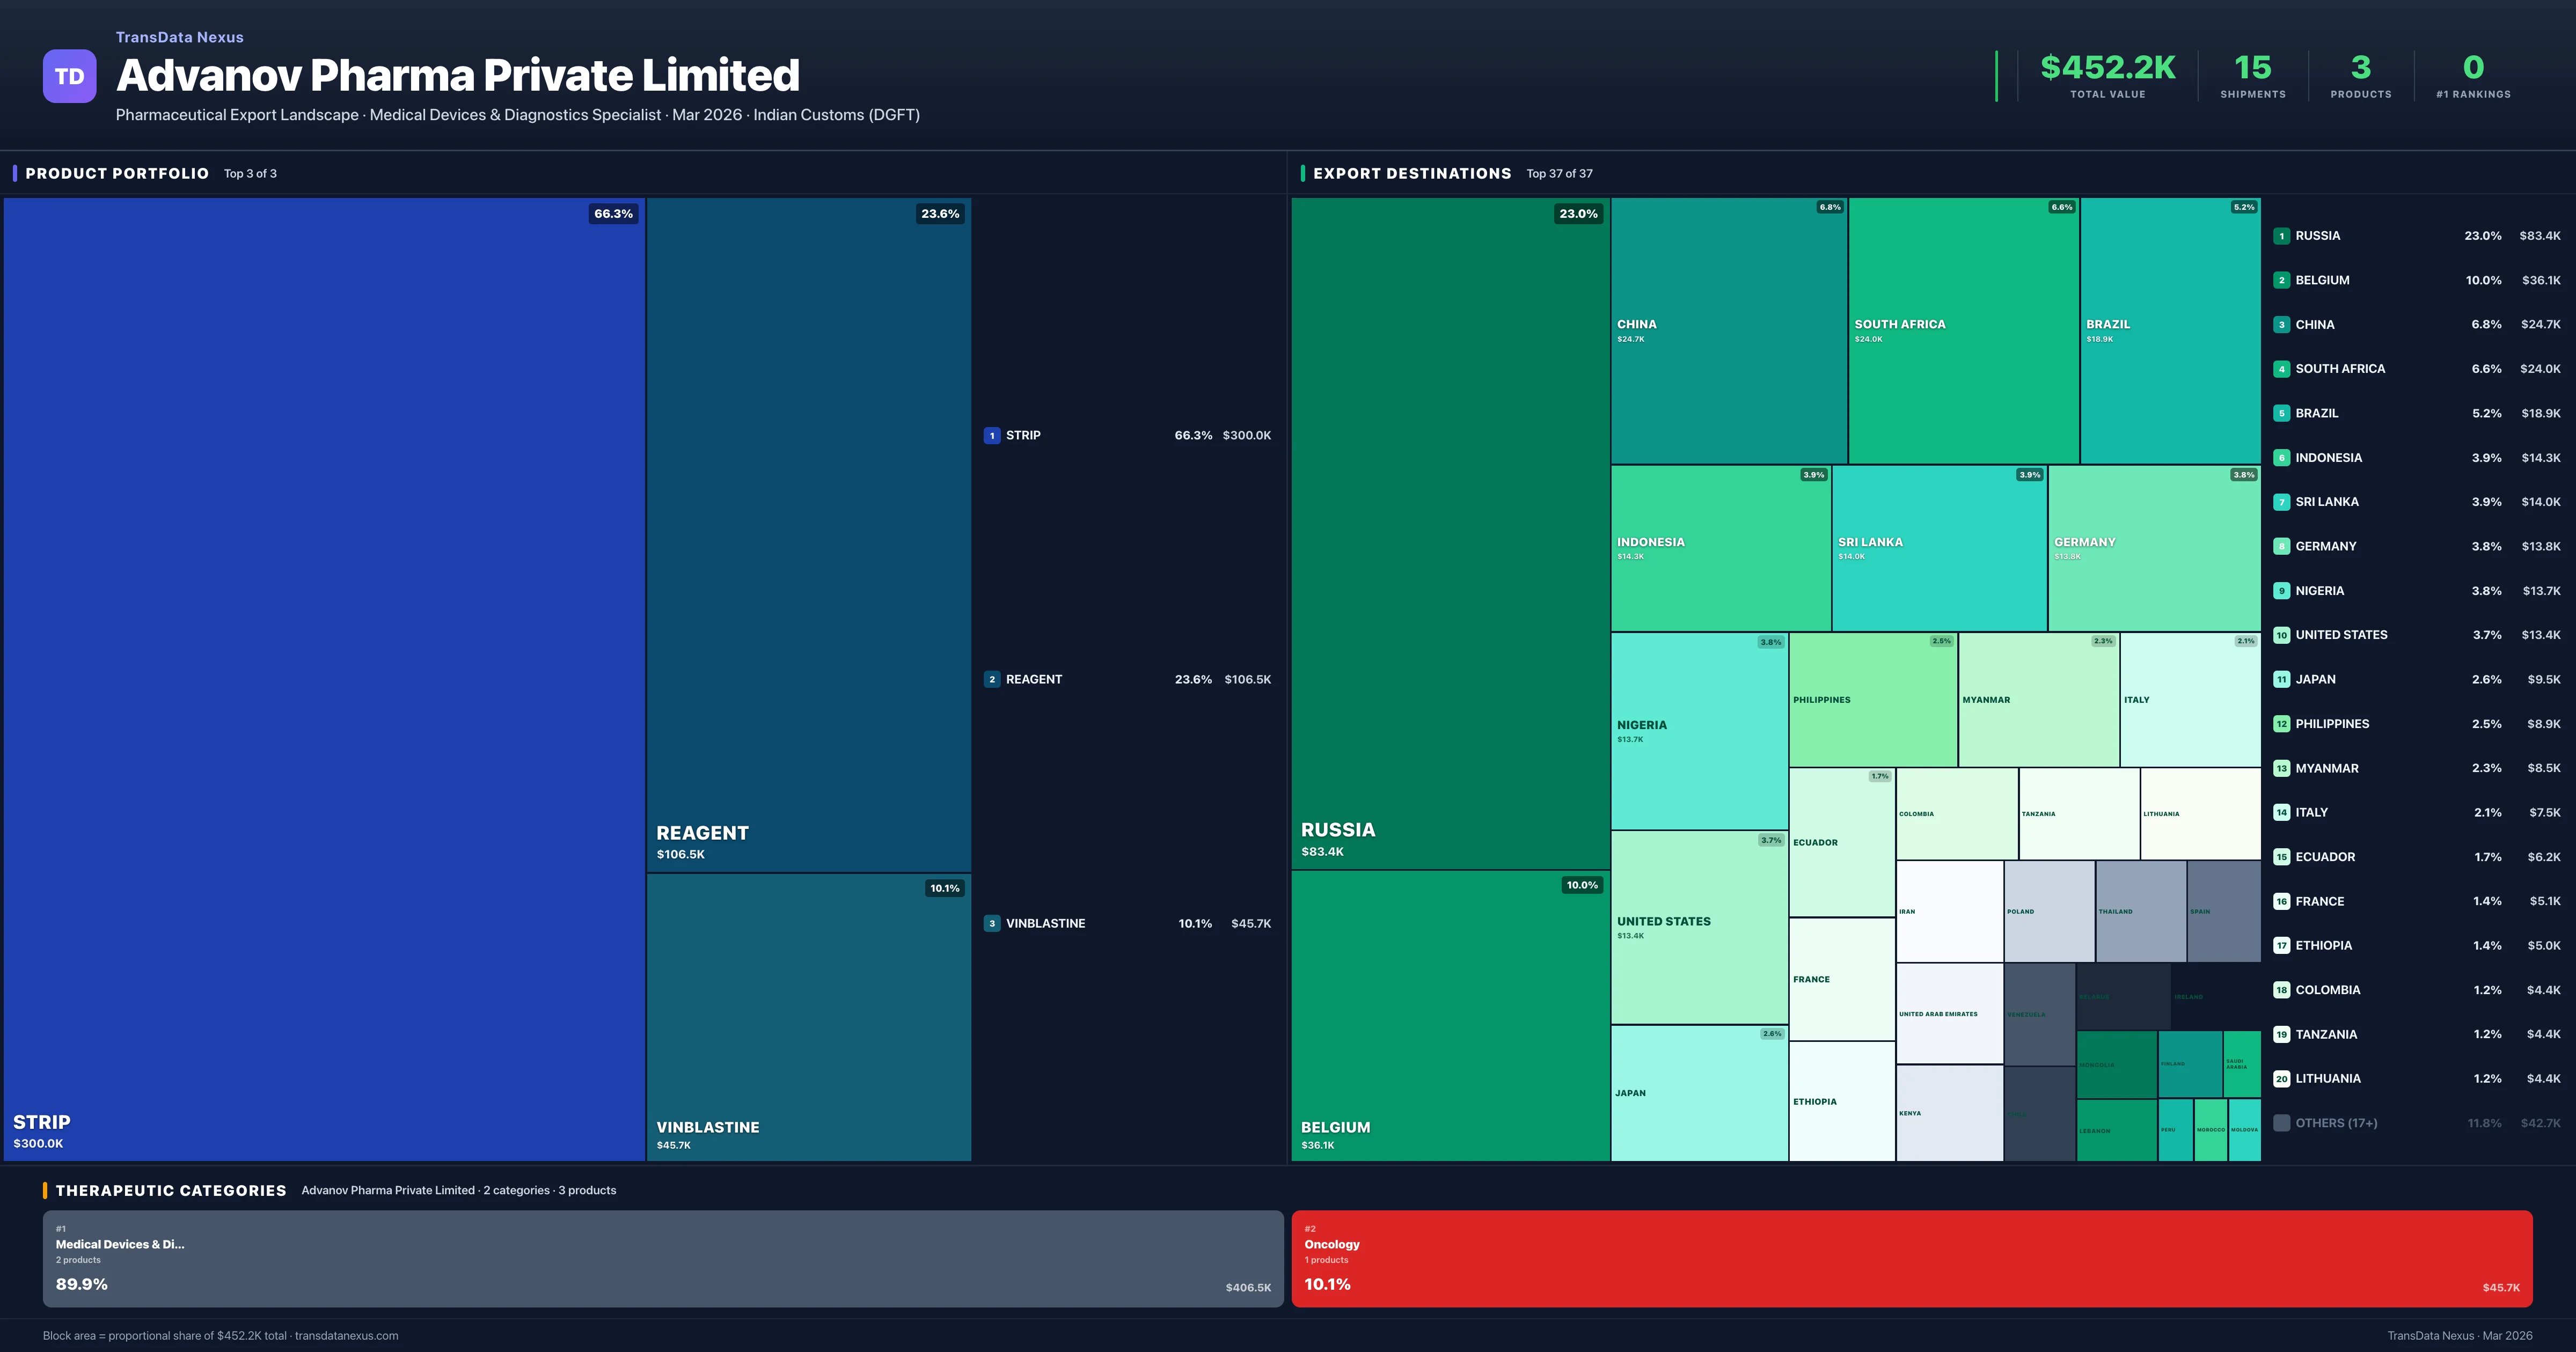Click the TransData Nexus brand link
Image resolution: width=2576 pixels, height=1352 pixels.
pyautogui.click(x=179, y=37)
